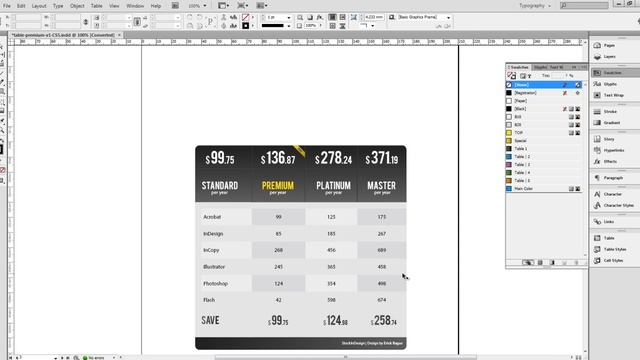Select the [Registration] swatch
The image size is (640, 360).
[x=544, y=93]
